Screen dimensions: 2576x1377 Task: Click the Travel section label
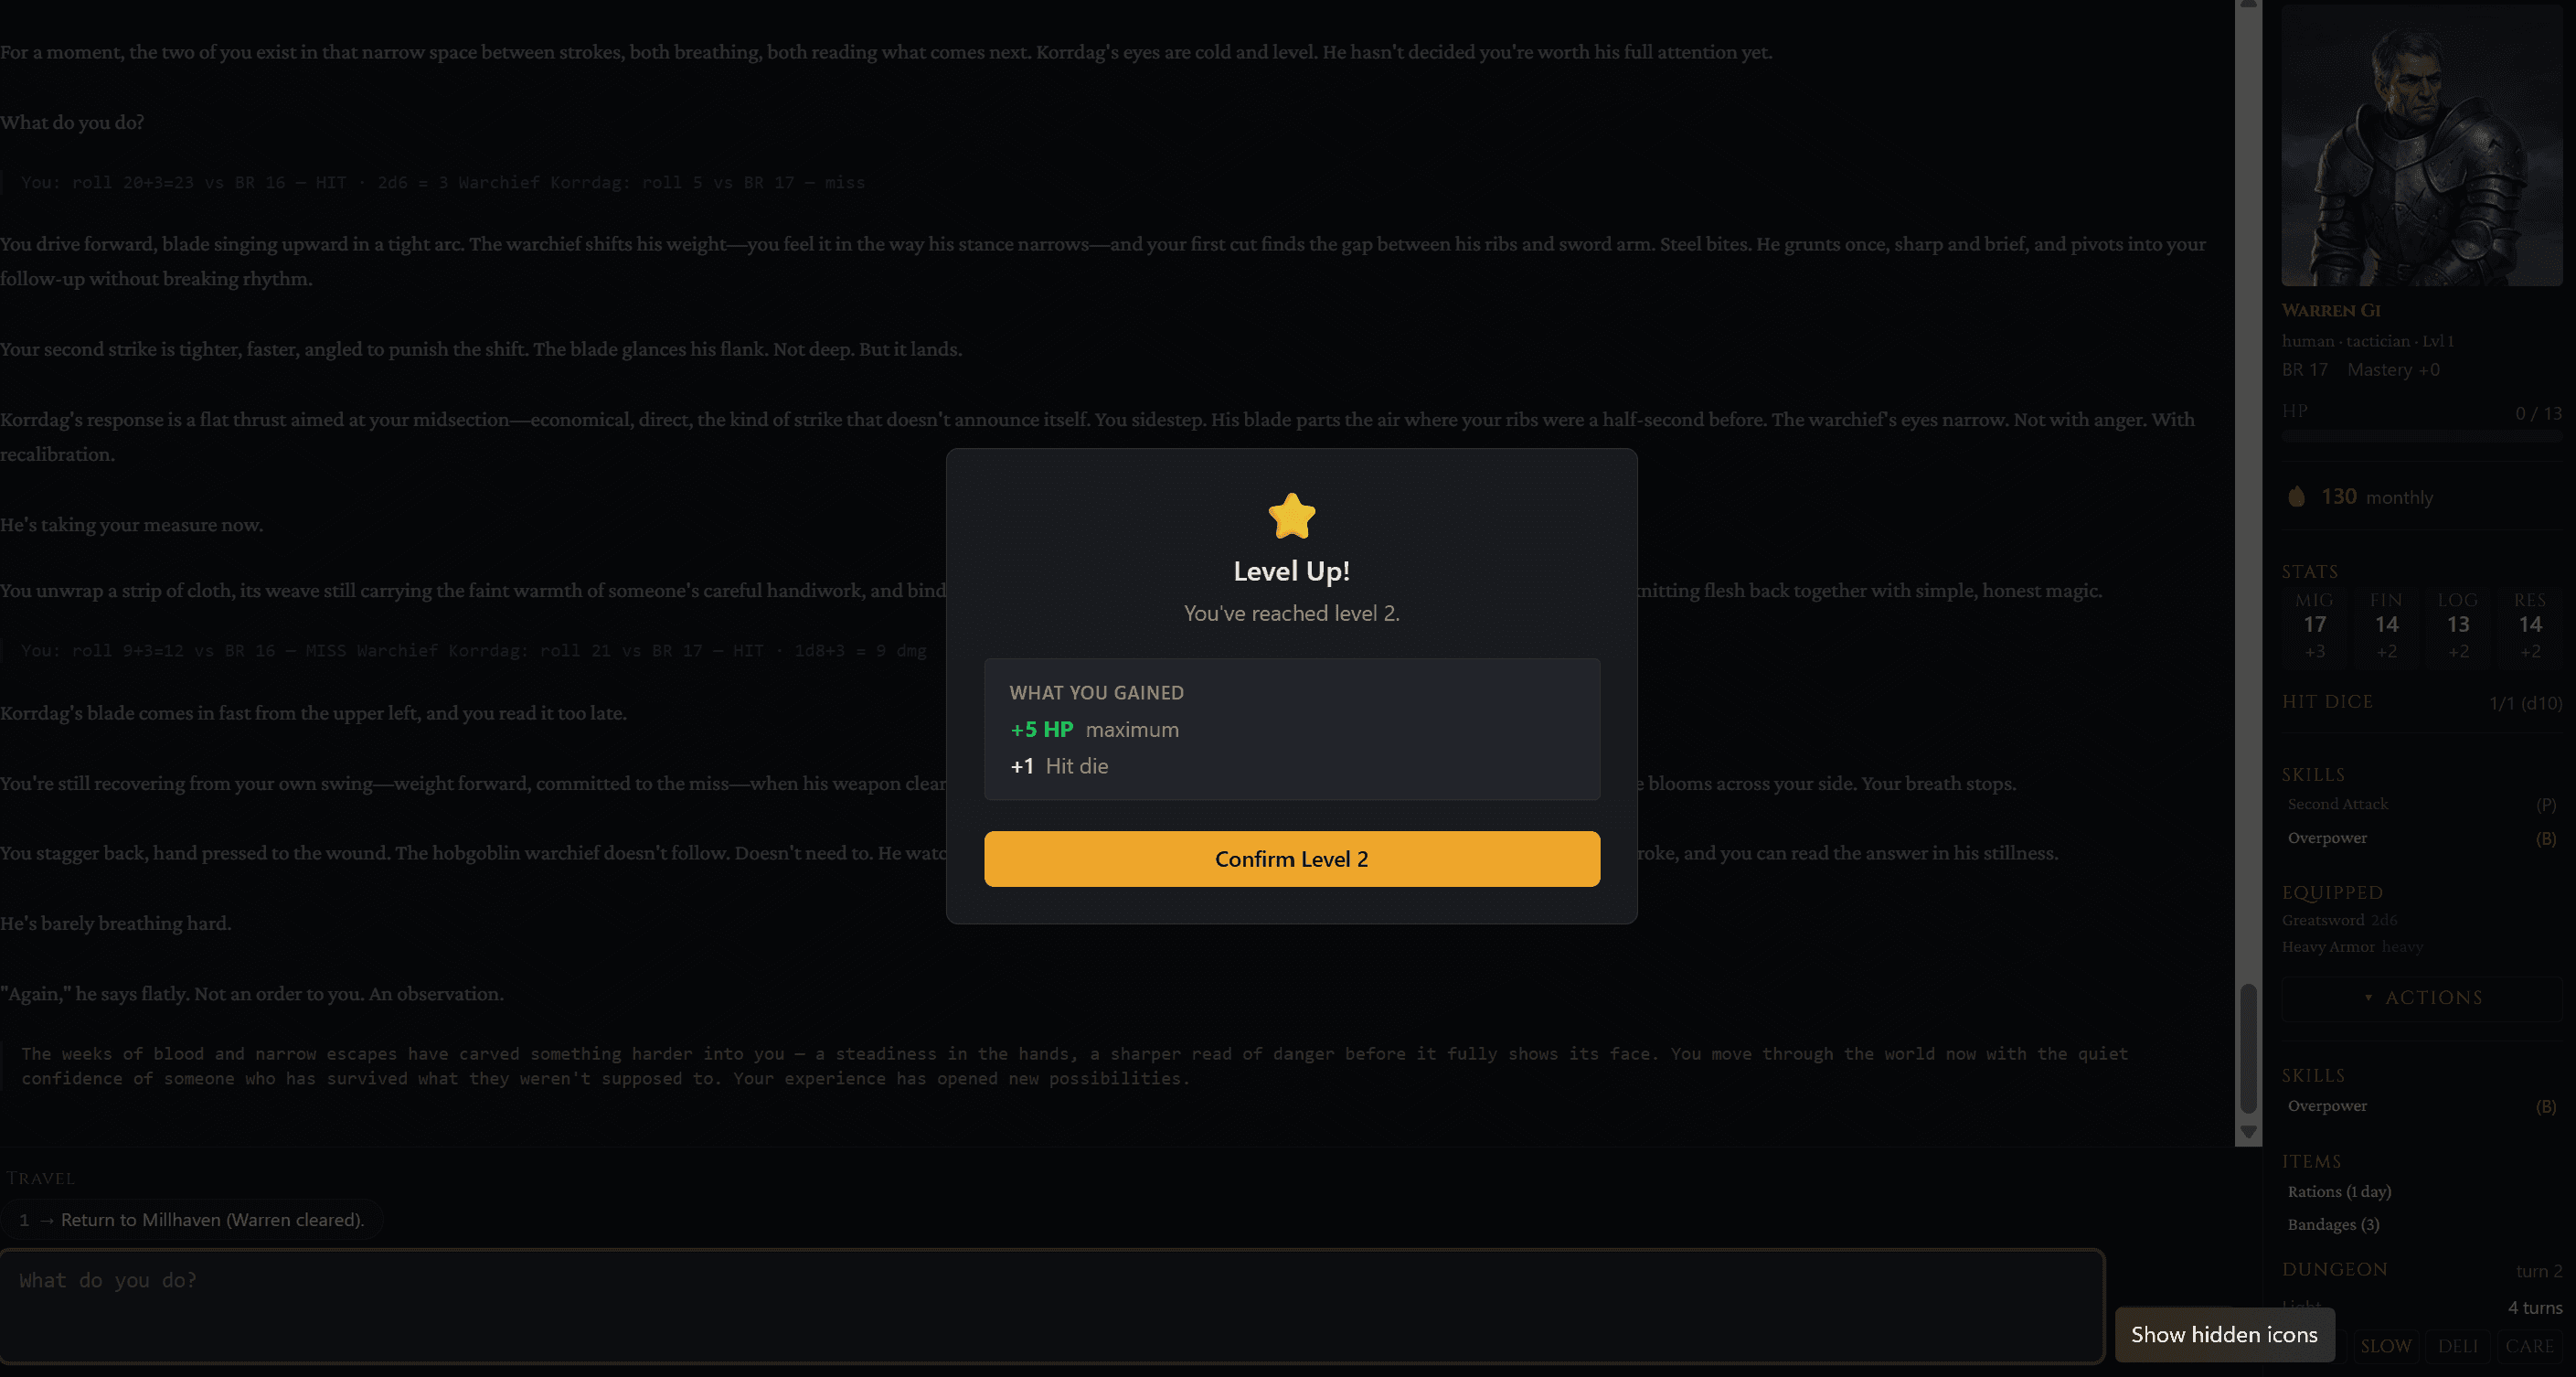click(x=40, y=1178)
